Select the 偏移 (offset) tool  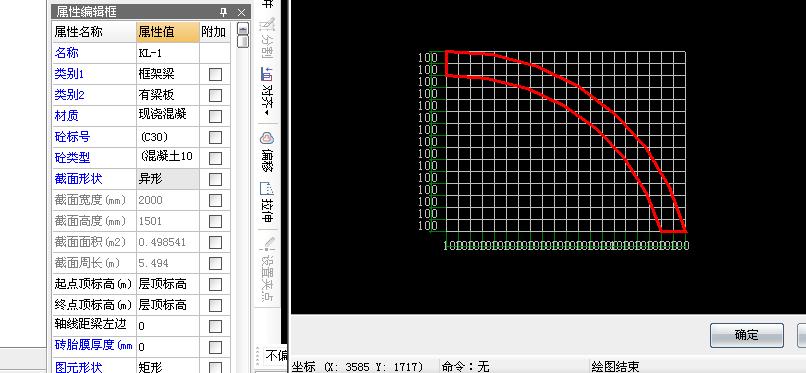[x=267, y=152]
